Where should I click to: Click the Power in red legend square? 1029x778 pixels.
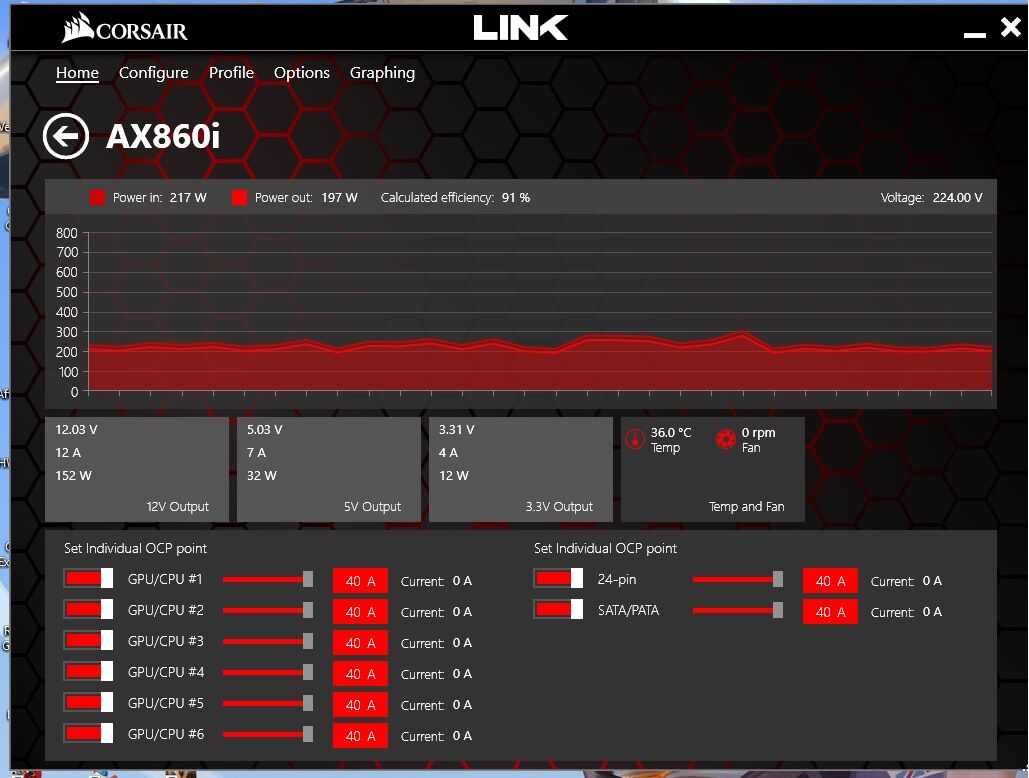click(x=98, y=197)
